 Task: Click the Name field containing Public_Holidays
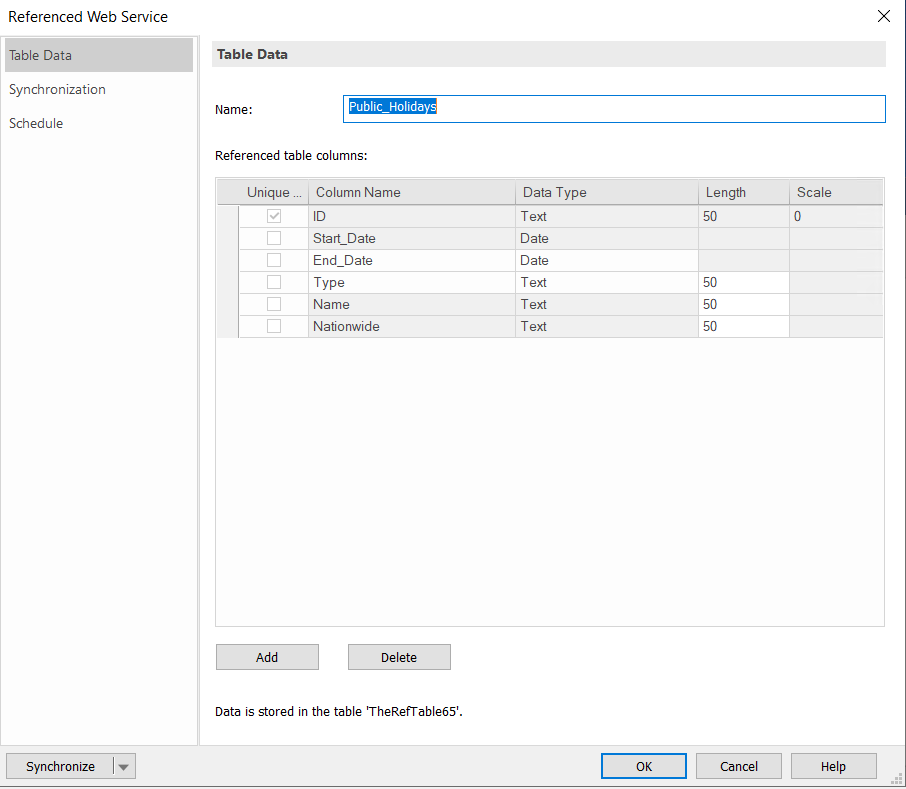pyautogui.click(x=614, y=108)
